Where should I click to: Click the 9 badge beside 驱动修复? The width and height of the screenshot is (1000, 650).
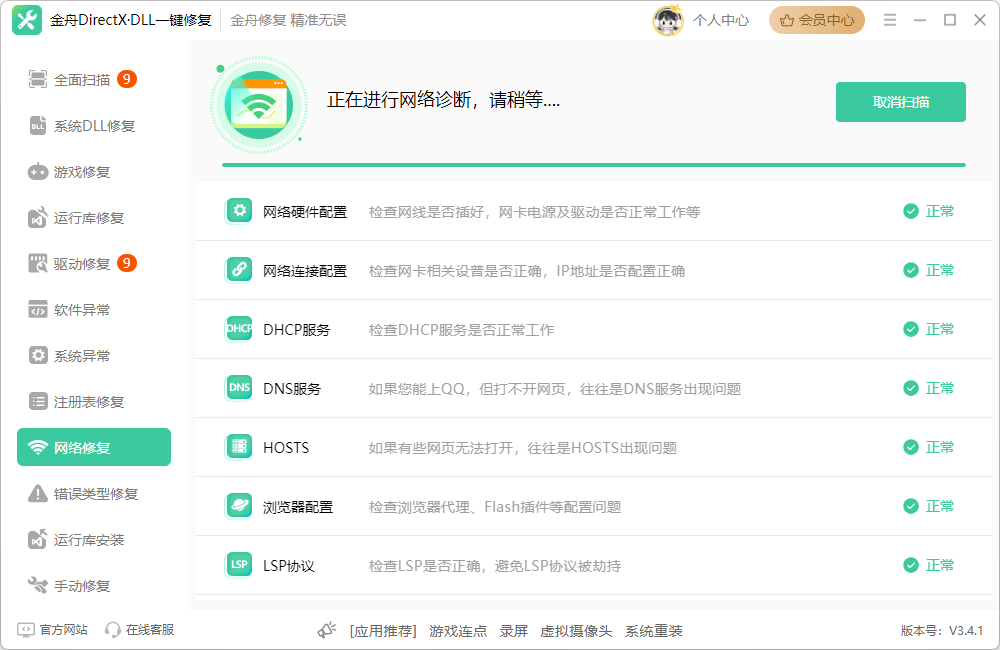[x=127, y=263]
